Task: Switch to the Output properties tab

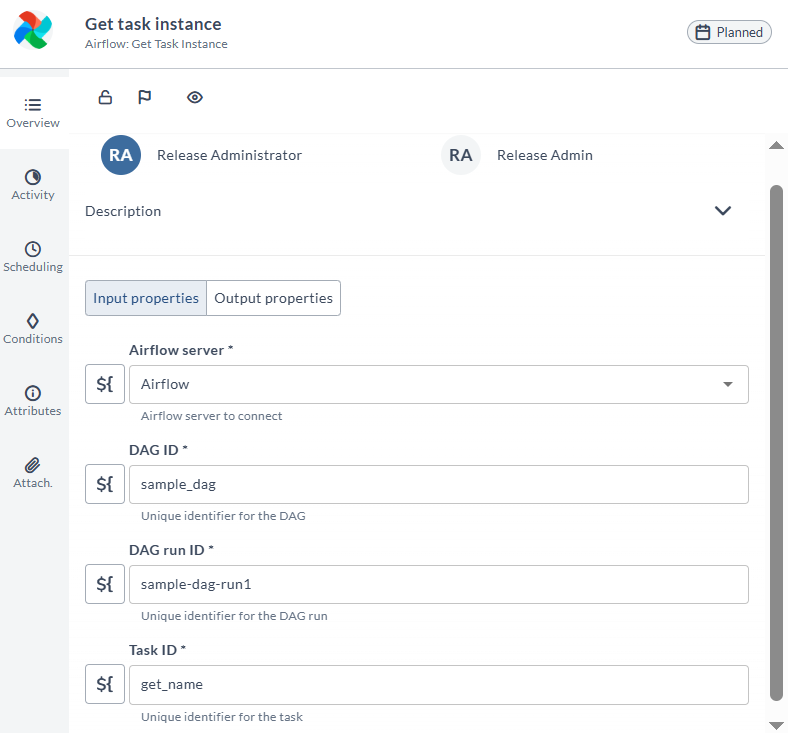Action: pos(273,298)
